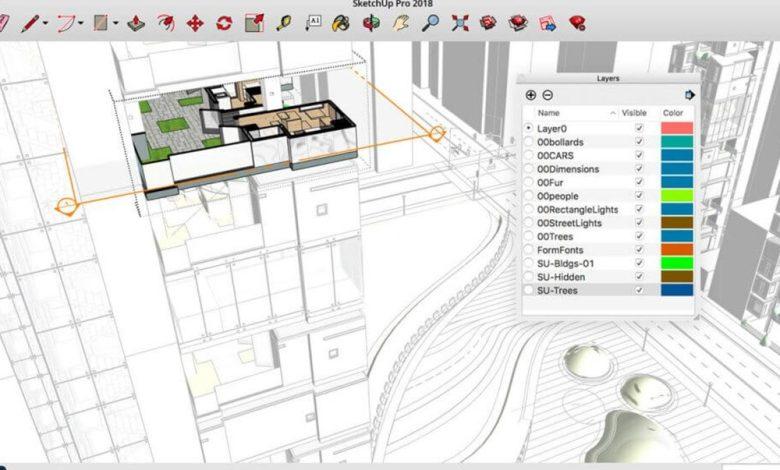Select the Scale tool

(254, 23)
